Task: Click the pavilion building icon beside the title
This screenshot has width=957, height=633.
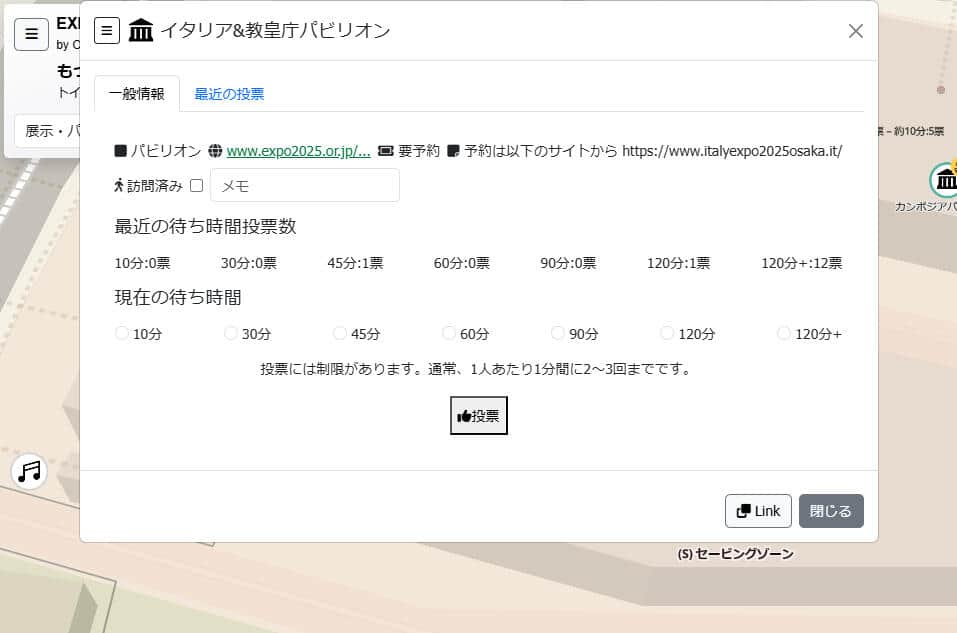Action: [x=141, y=30]
